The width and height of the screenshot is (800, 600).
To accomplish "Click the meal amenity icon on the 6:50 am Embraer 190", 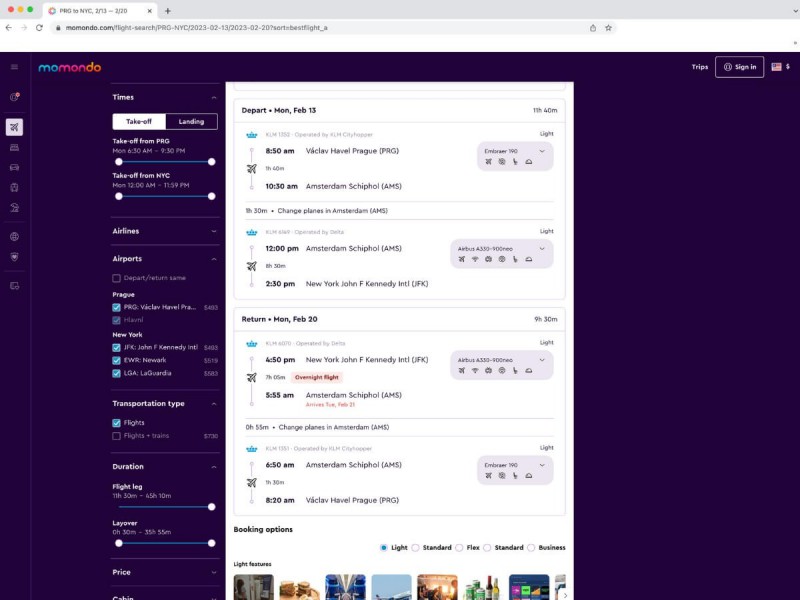I will point(529,476).
